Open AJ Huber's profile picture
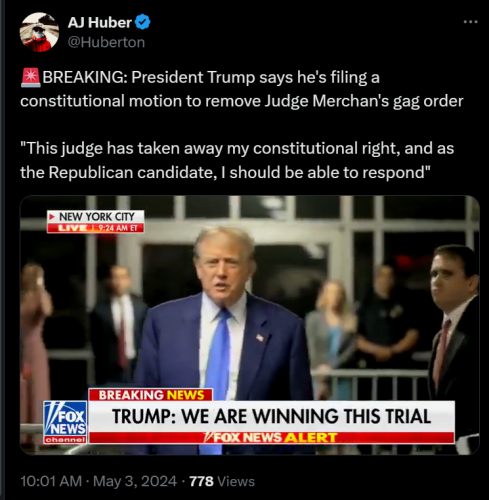Screen dimensions: 489x500 pyautogui.click(x=39, y=32)
